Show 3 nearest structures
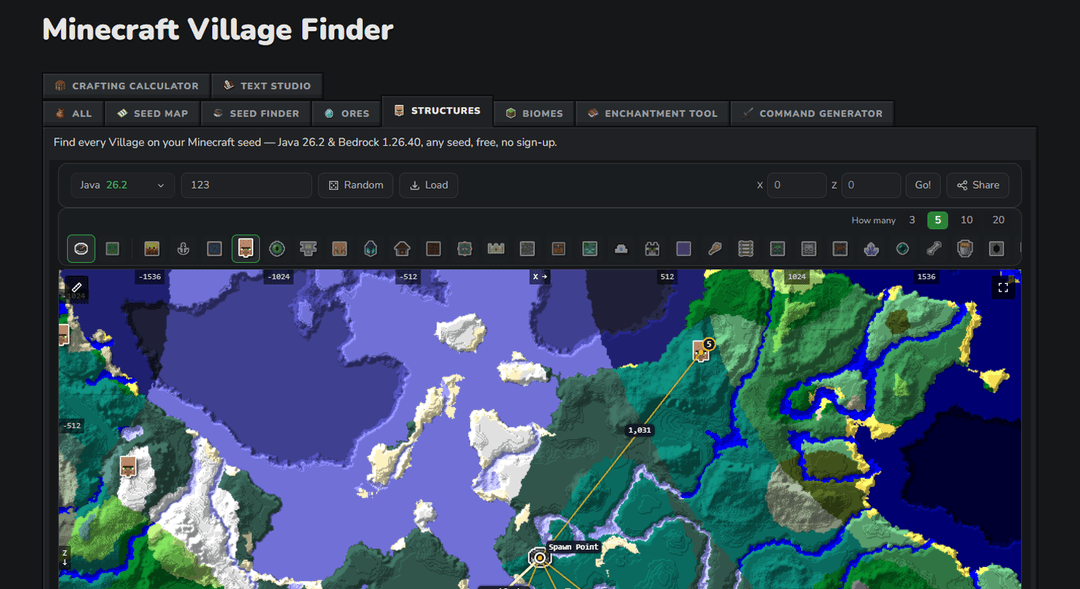This screenshot has width=1080, height=589. [x=912, y=220]
